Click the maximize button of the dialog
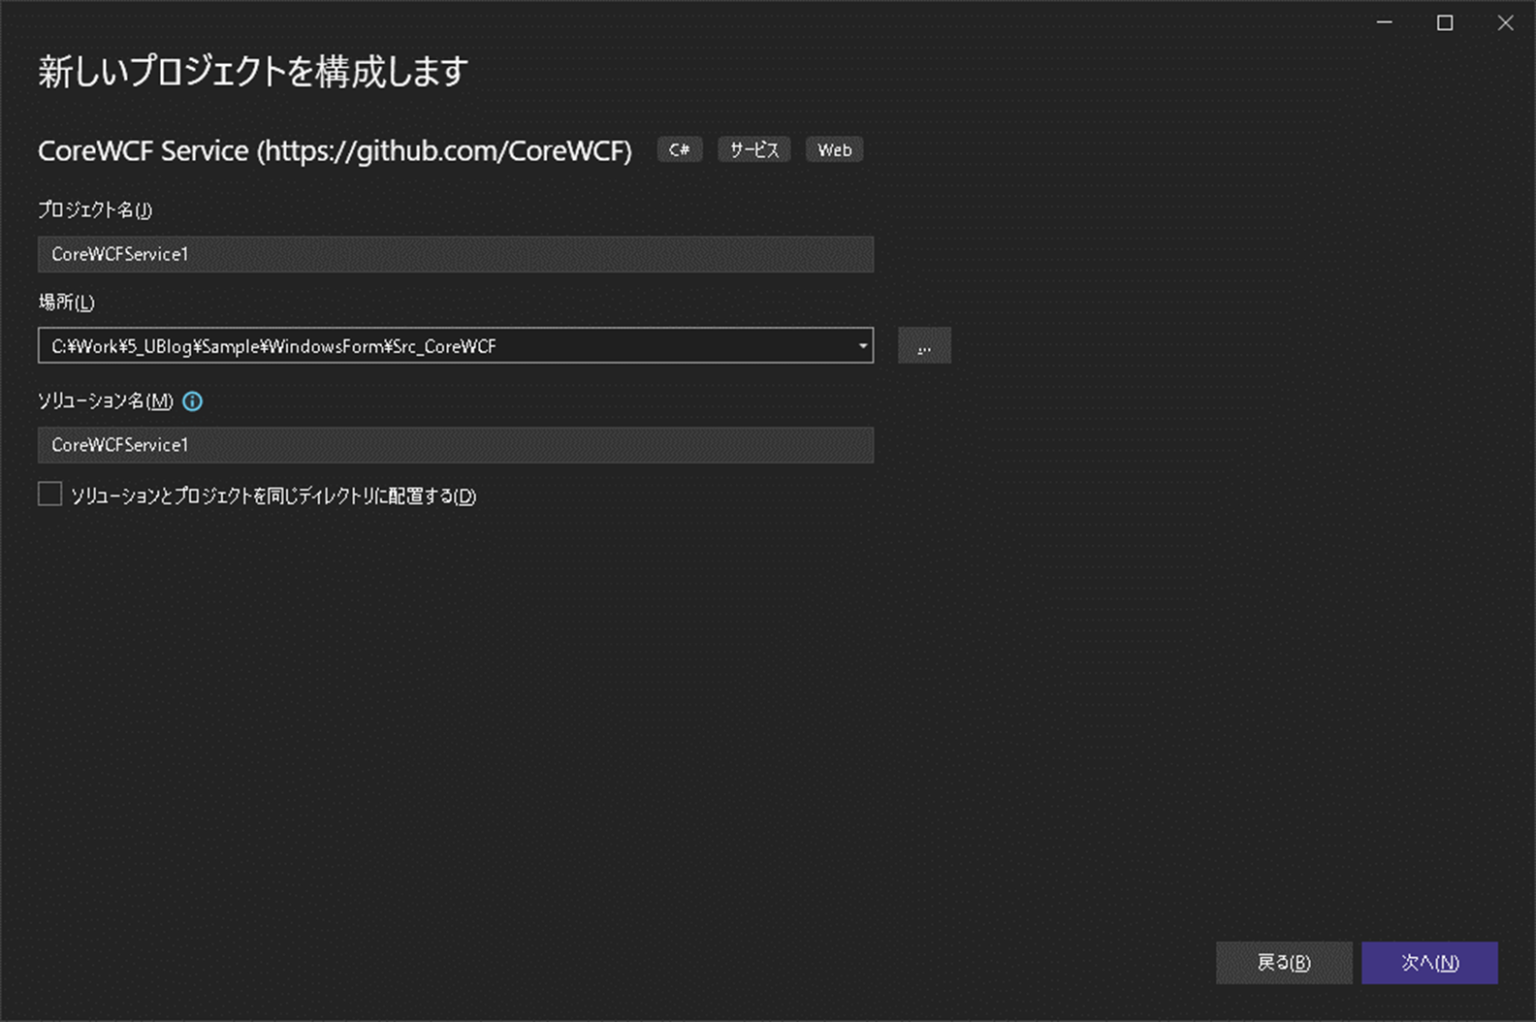Screen dimensions: 1536x1022 [1444, 22]
